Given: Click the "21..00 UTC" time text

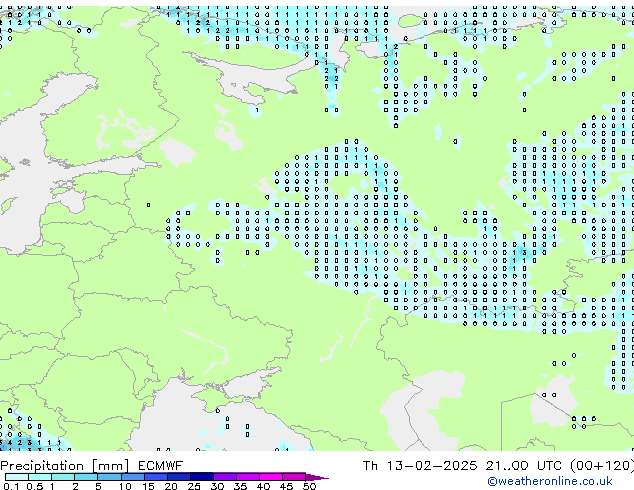Looking at the screenshot, I should click(524, 466).
